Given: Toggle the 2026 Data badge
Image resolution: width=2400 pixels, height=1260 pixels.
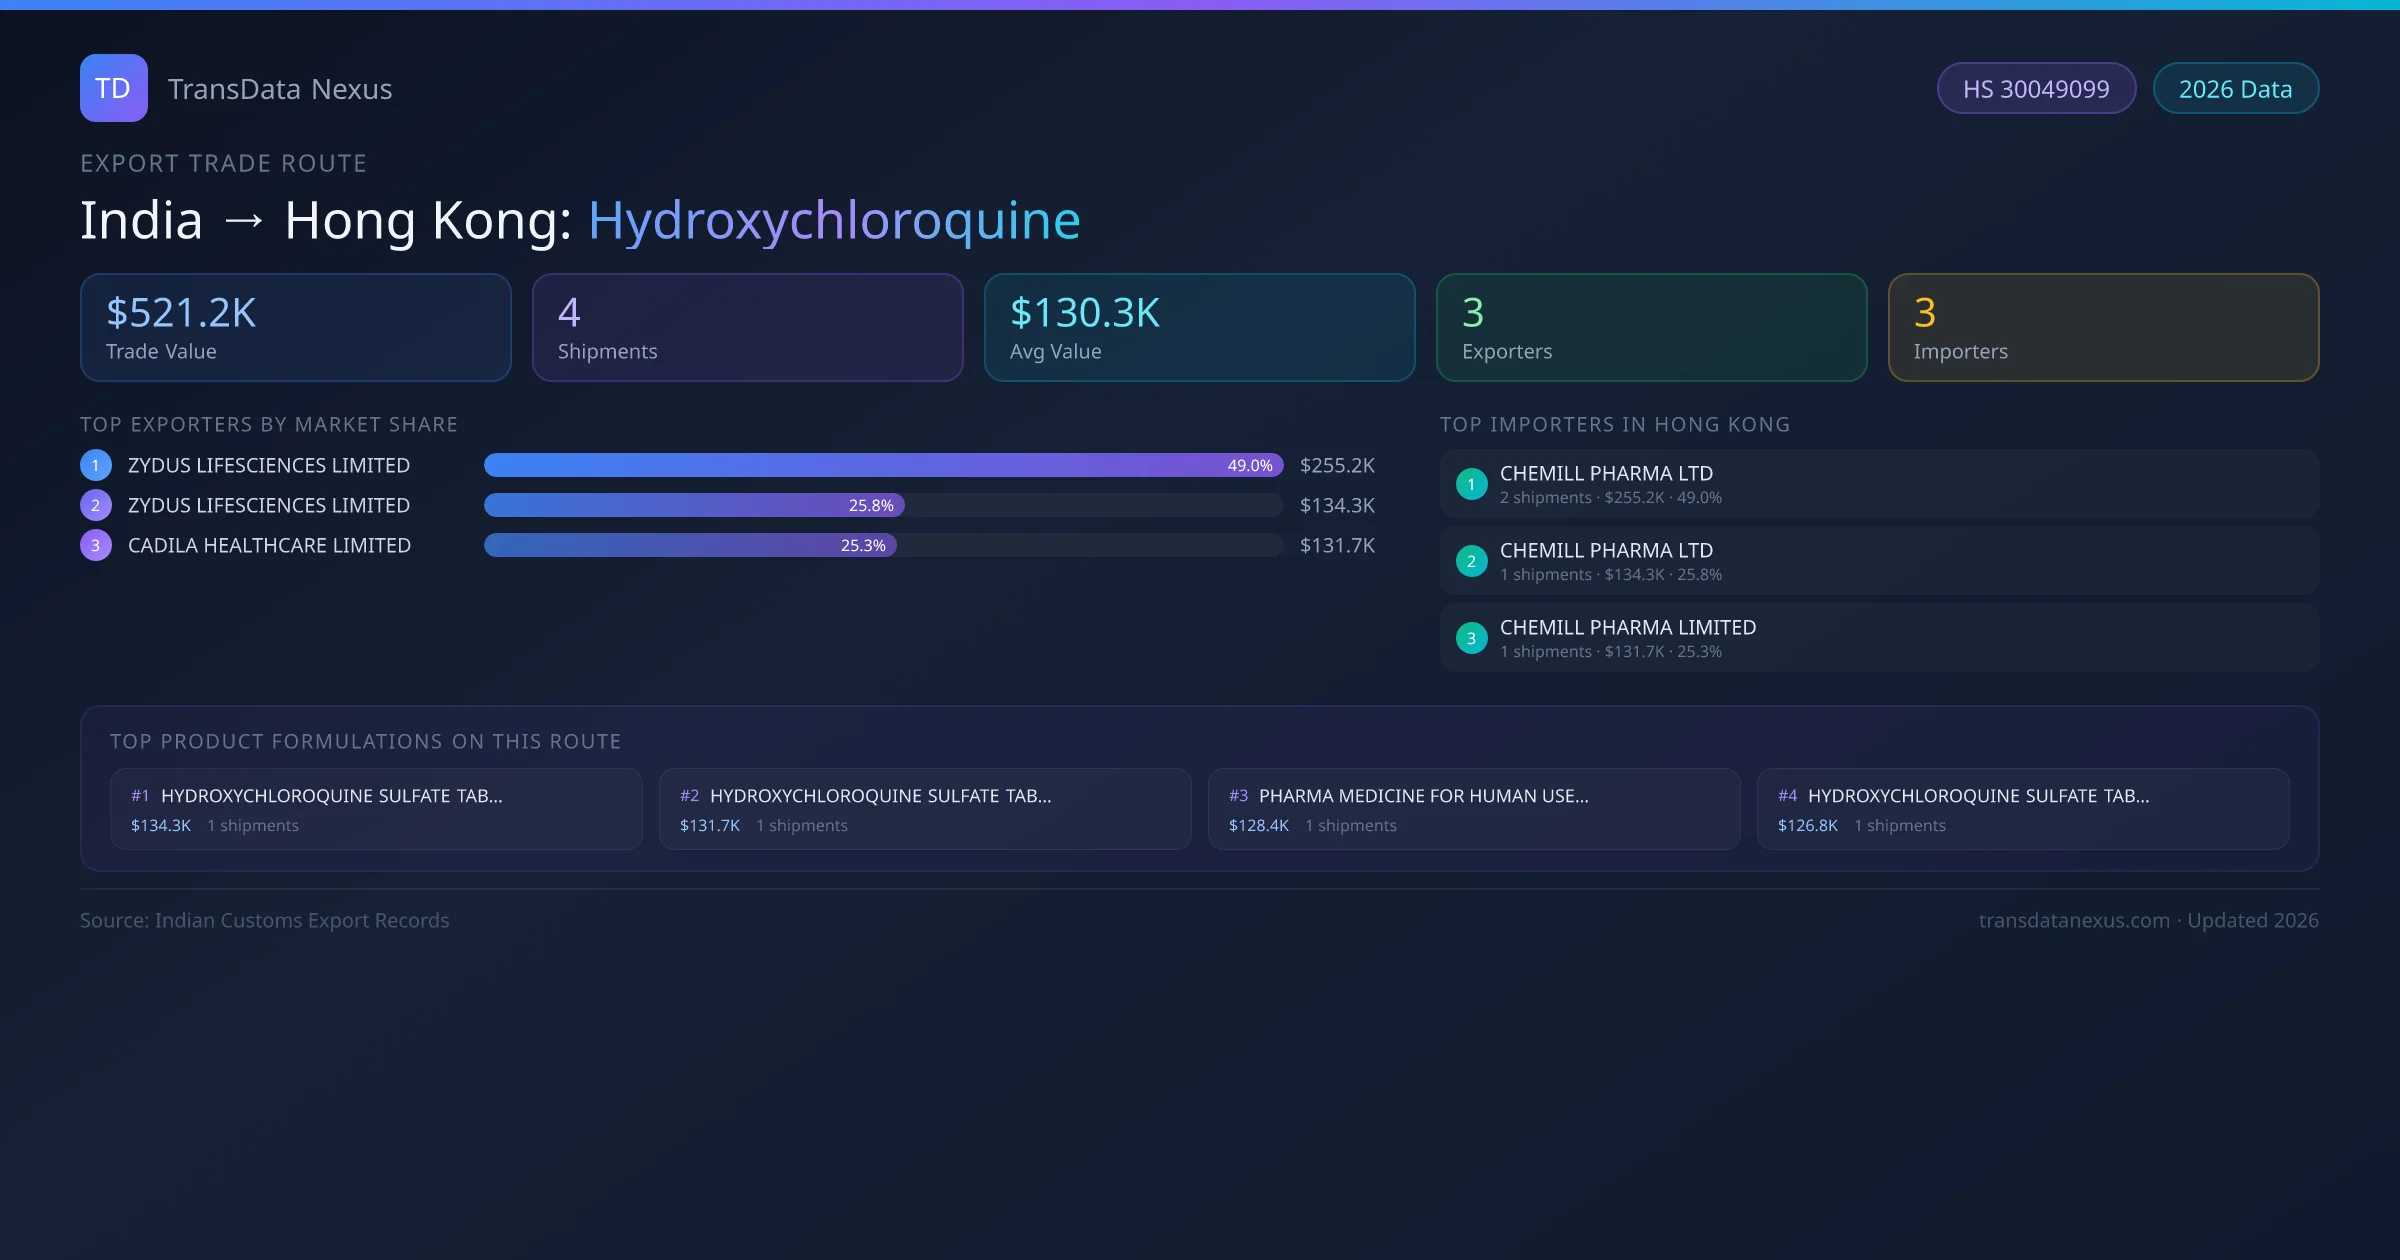Looking at the screenshot, I should tap(2235, 88).
